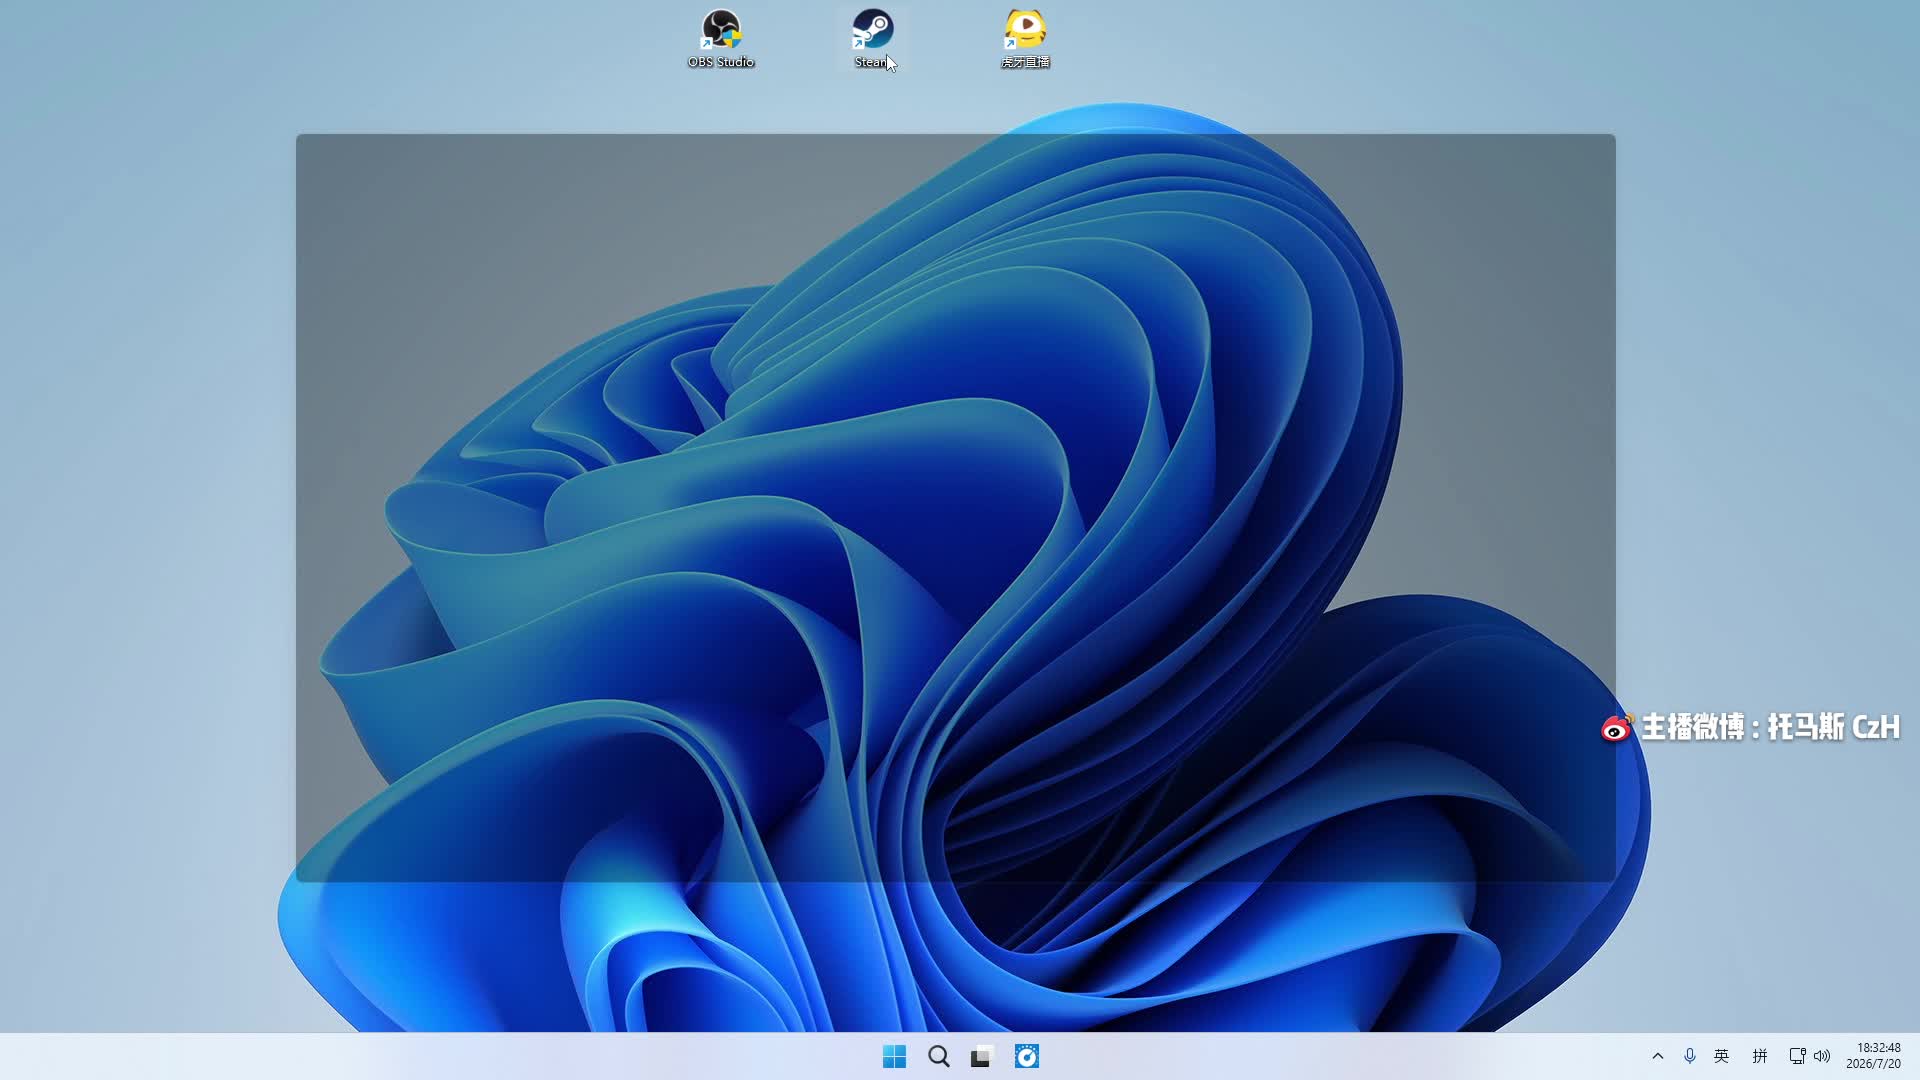Expand hidden tray icons chevron
This screenshot has height=1080, width=1920.
1657,1056
